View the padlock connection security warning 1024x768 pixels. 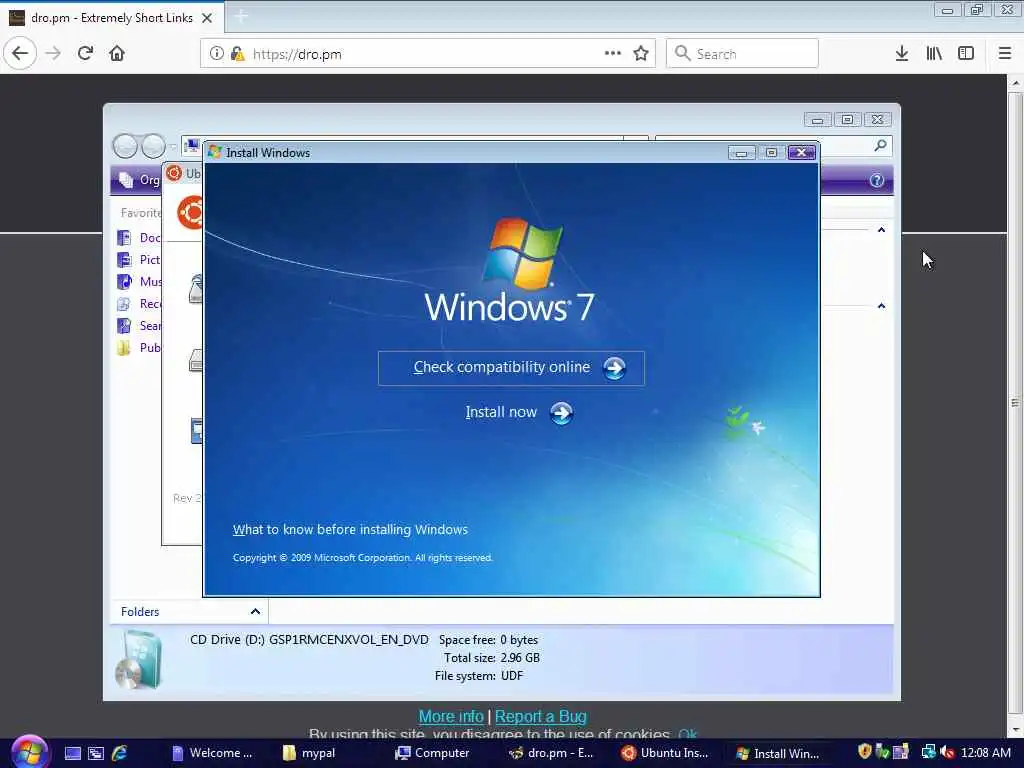237,54
